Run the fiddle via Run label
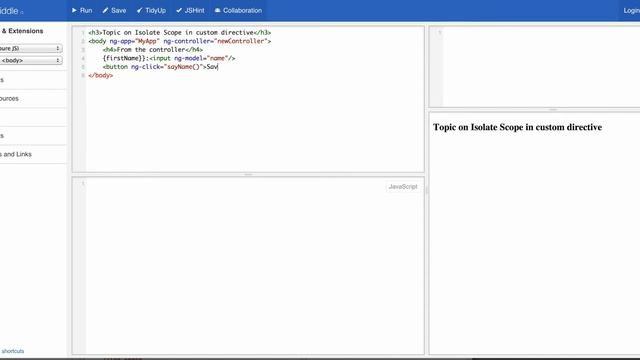This screenshot has width=640, height=360. pyautogui.click(x=86, y=11)
